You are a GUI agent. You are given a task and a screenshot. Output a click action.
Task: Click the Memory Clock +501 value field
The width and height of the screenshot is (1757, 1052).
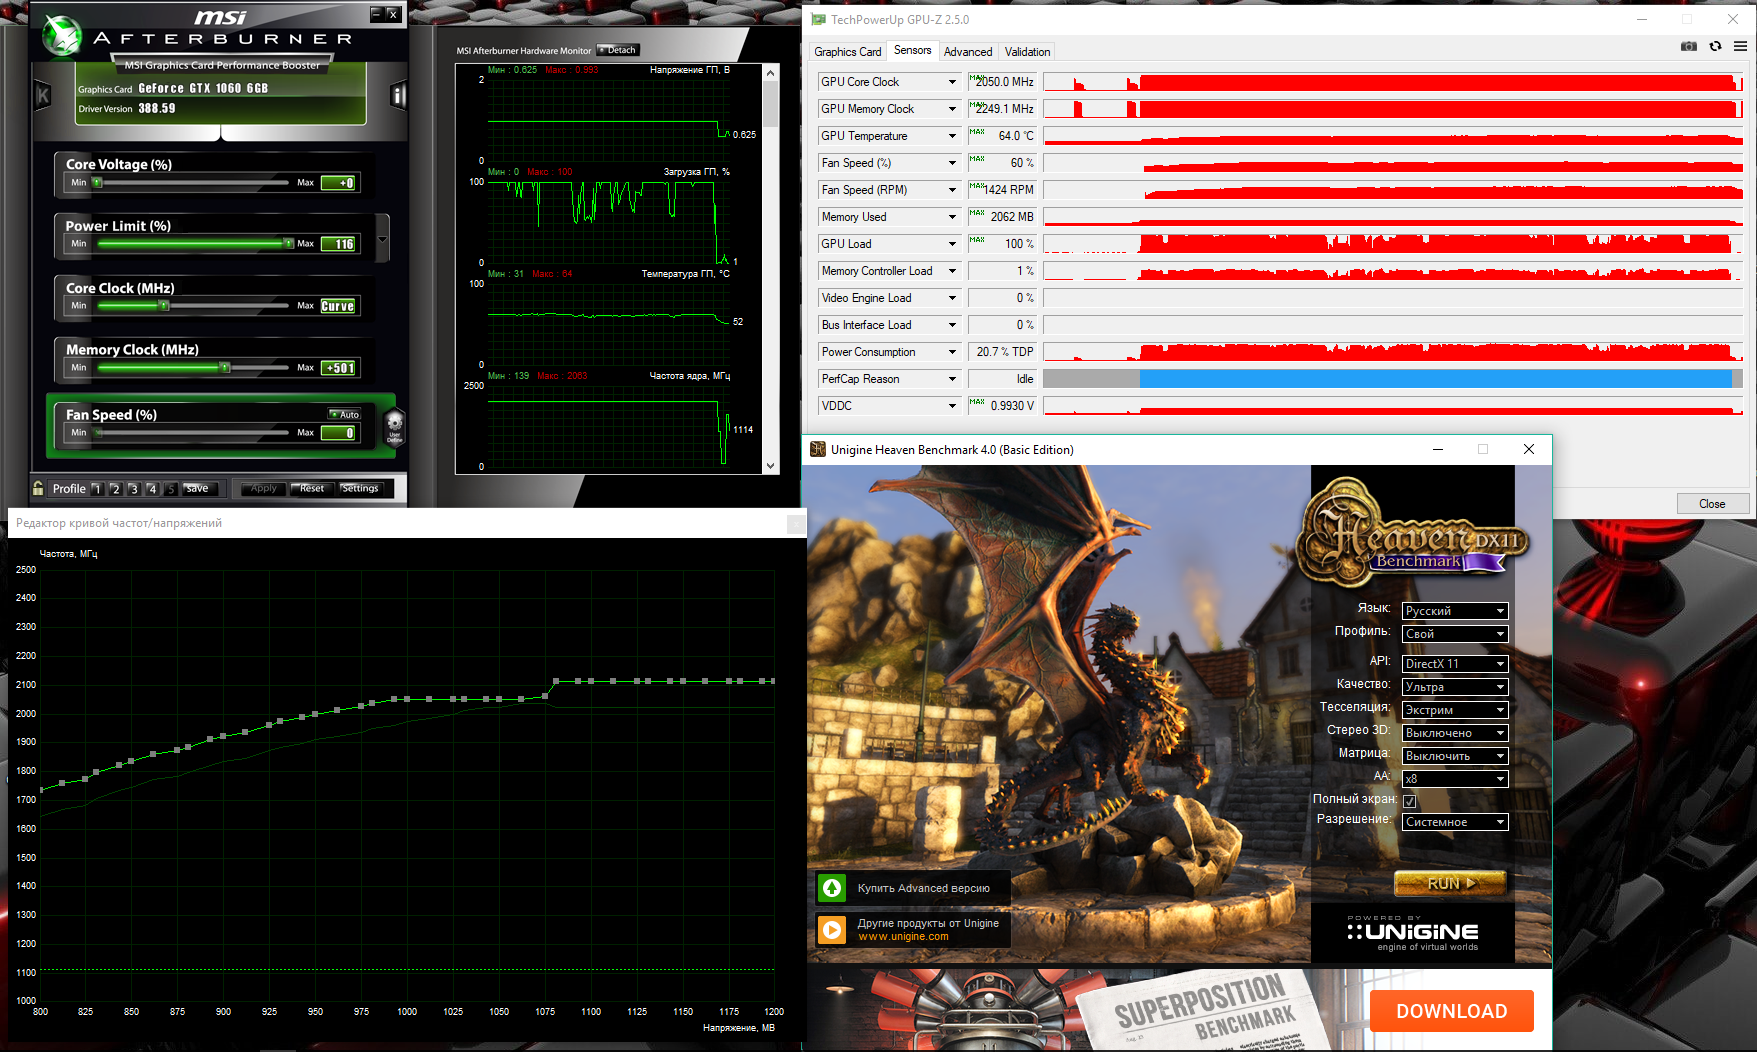click(x=339, y=368)
